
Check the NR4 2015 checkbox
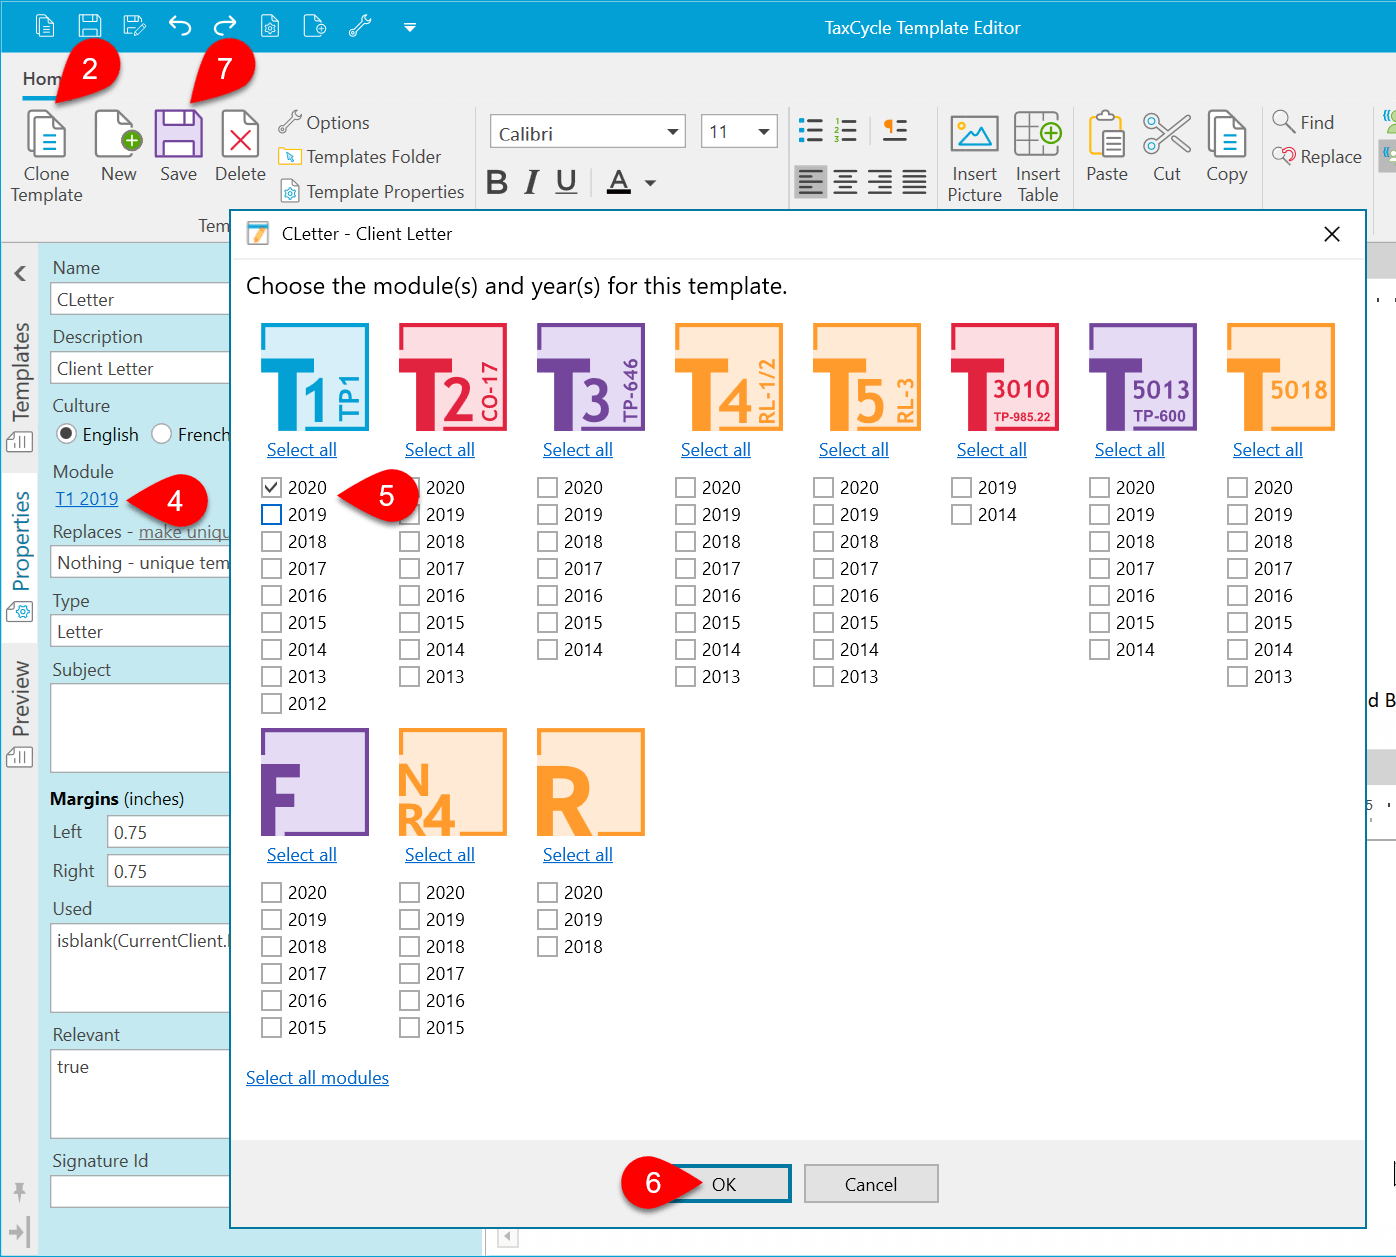pyautogui.click(x=409, y=1027)
